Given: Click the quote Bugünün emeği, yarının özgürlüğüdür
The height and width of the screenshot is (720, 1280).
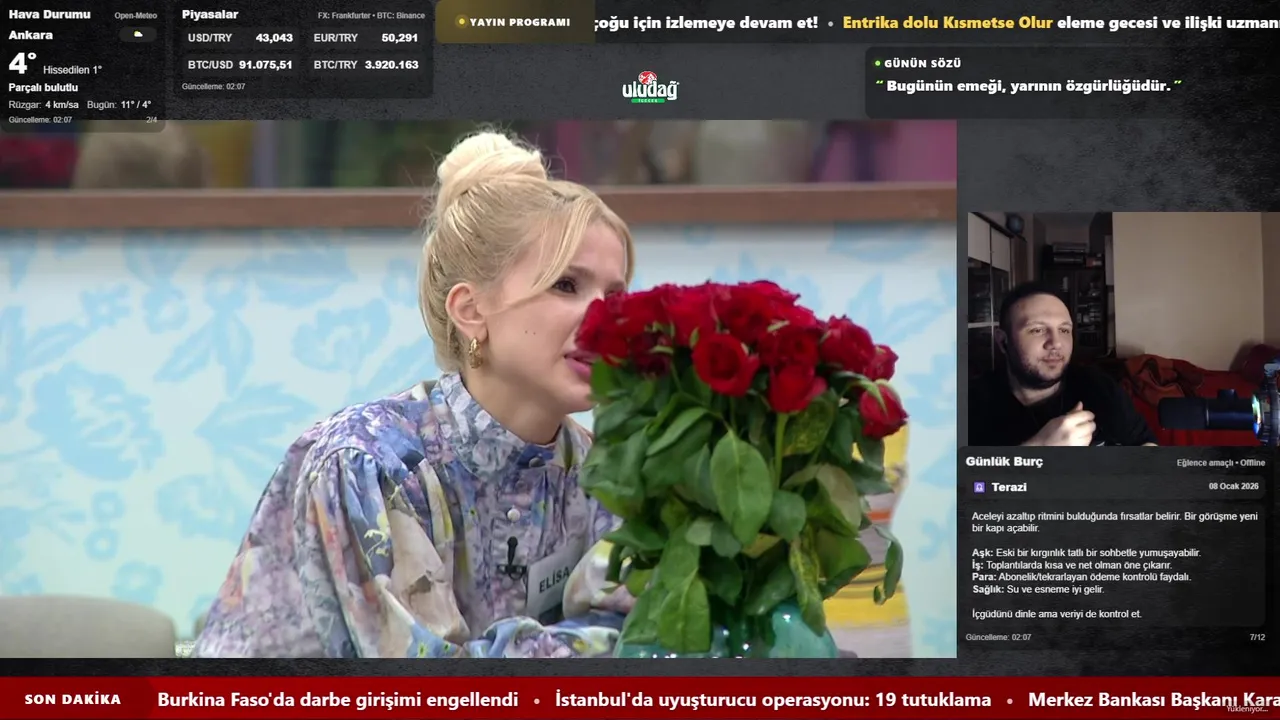Looking at the screenshot, I should (1029, 86).
